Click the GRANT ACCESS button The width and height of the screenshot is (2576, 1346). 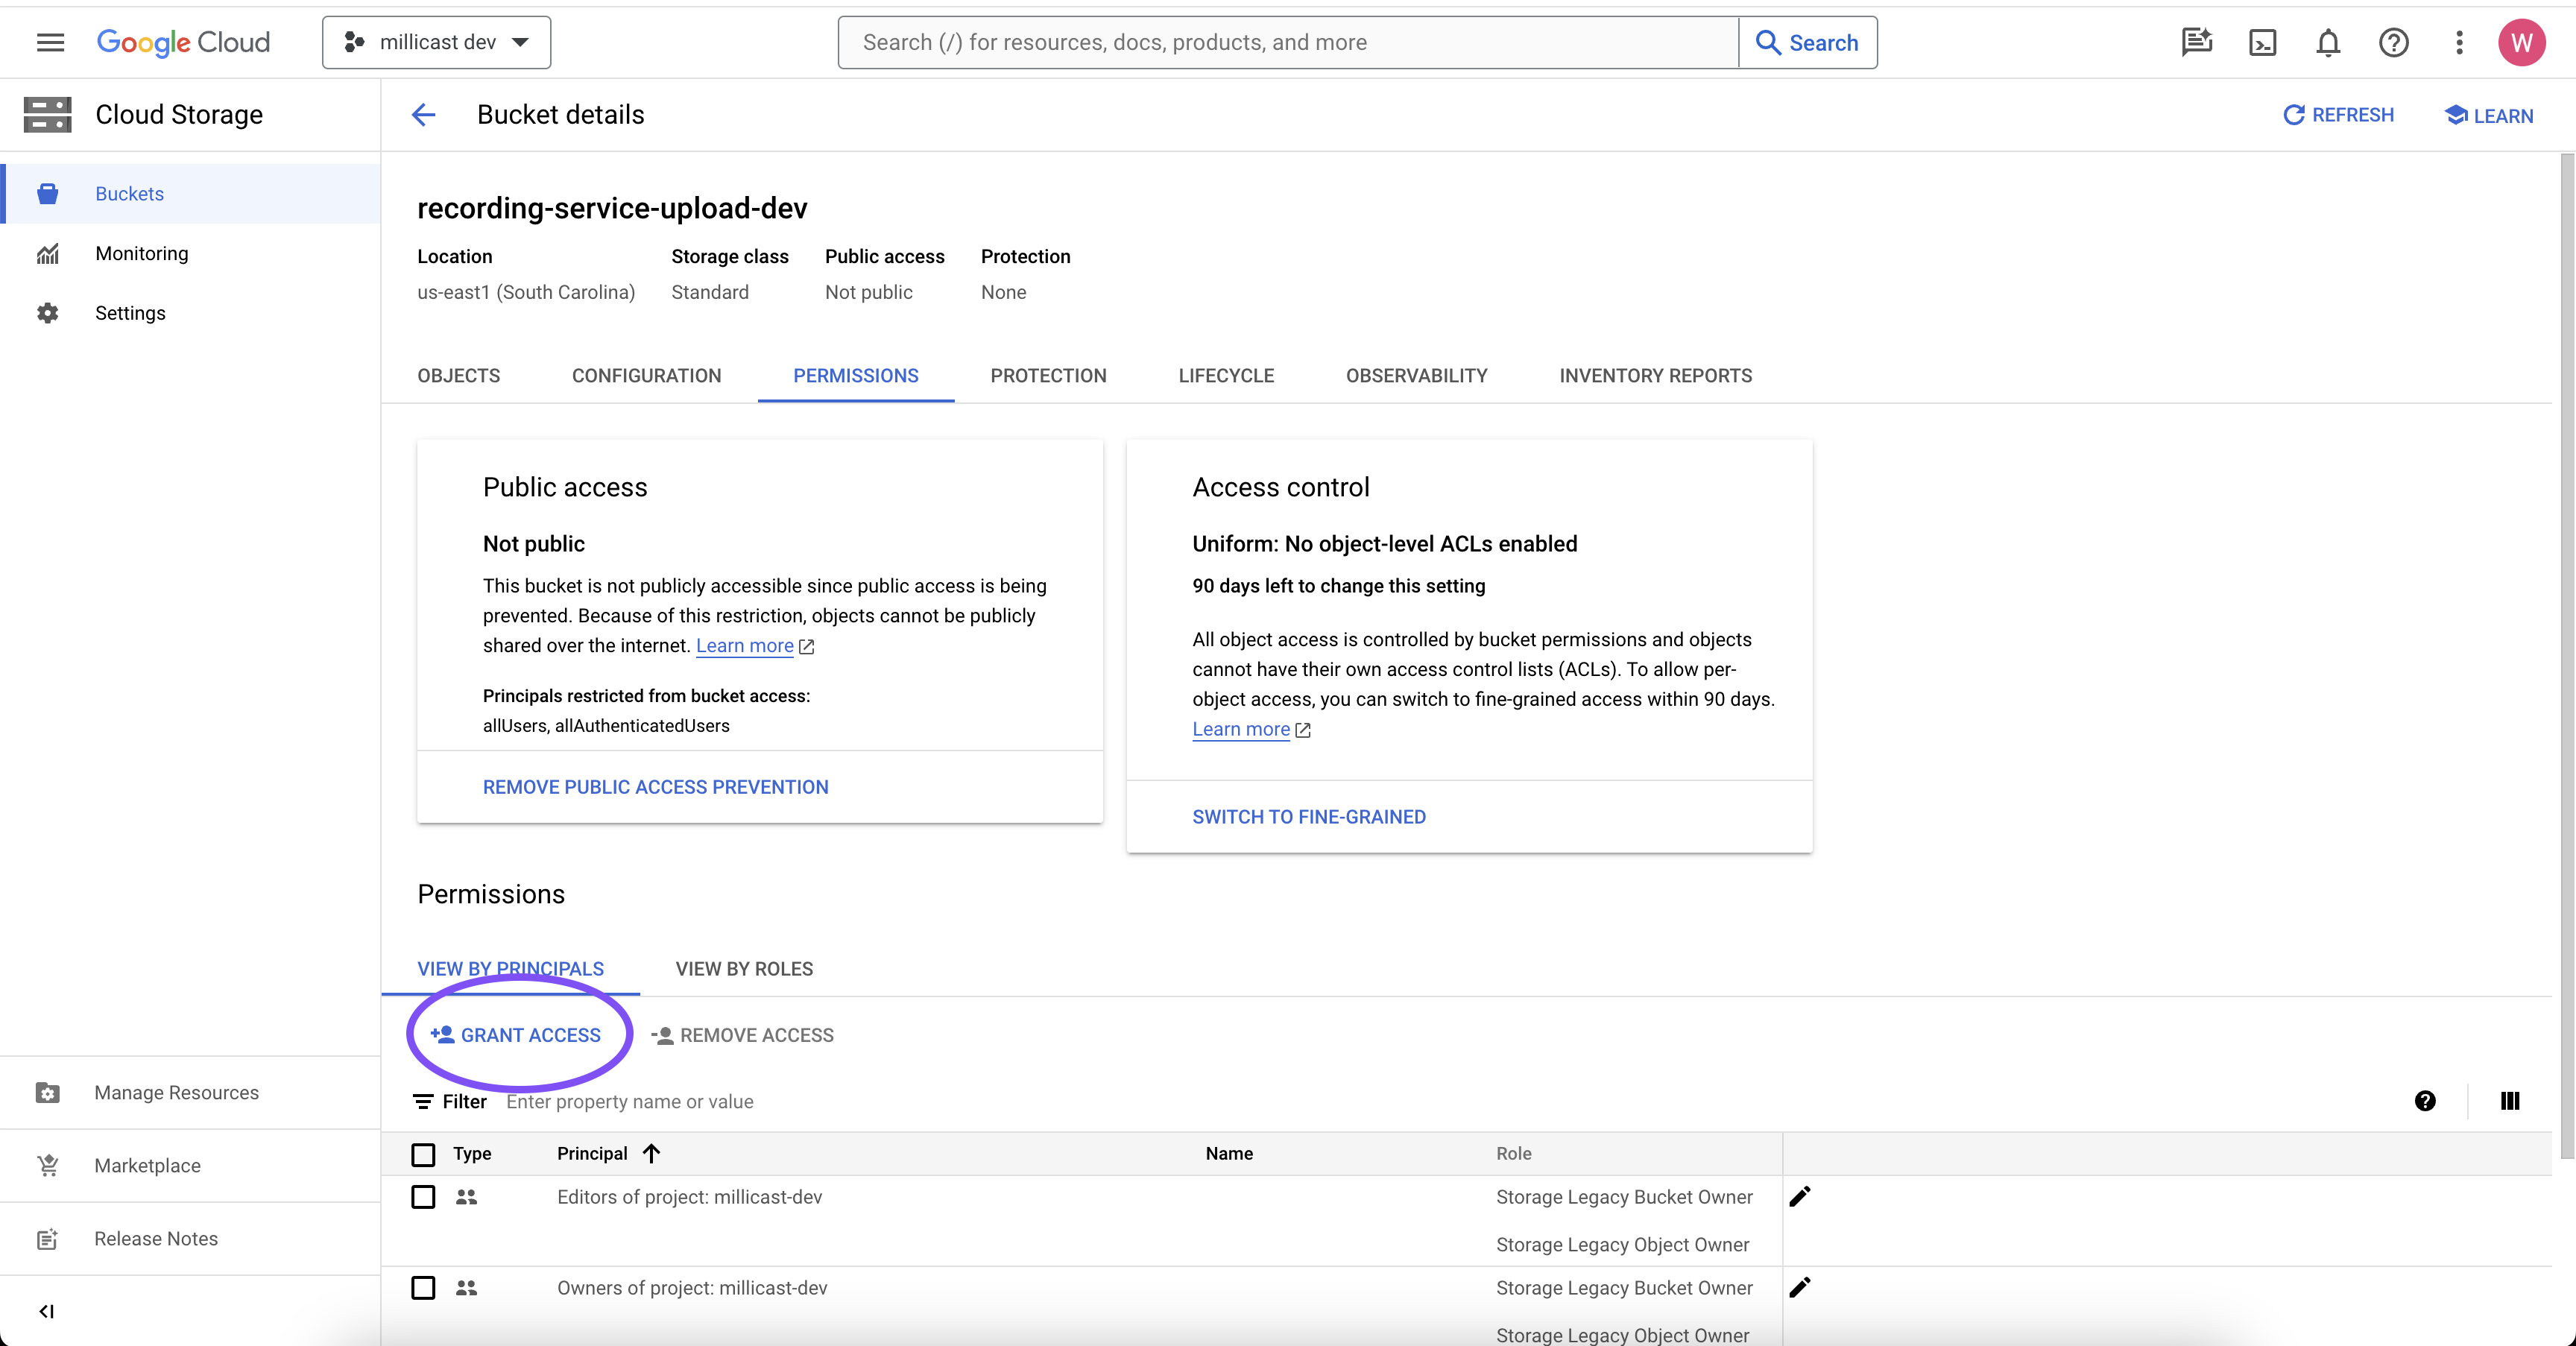point(516,1035)
